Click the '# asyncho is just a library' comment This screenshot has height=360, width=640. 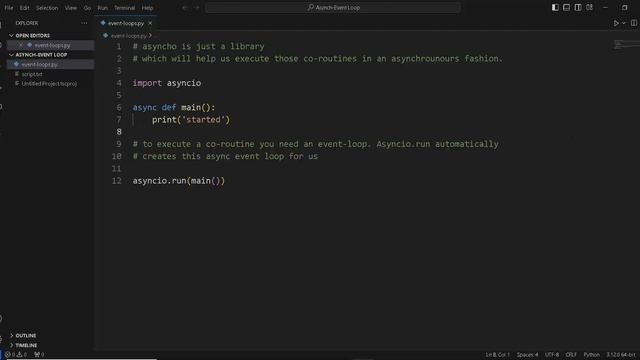pyautogui.click(x=198, y=47)
